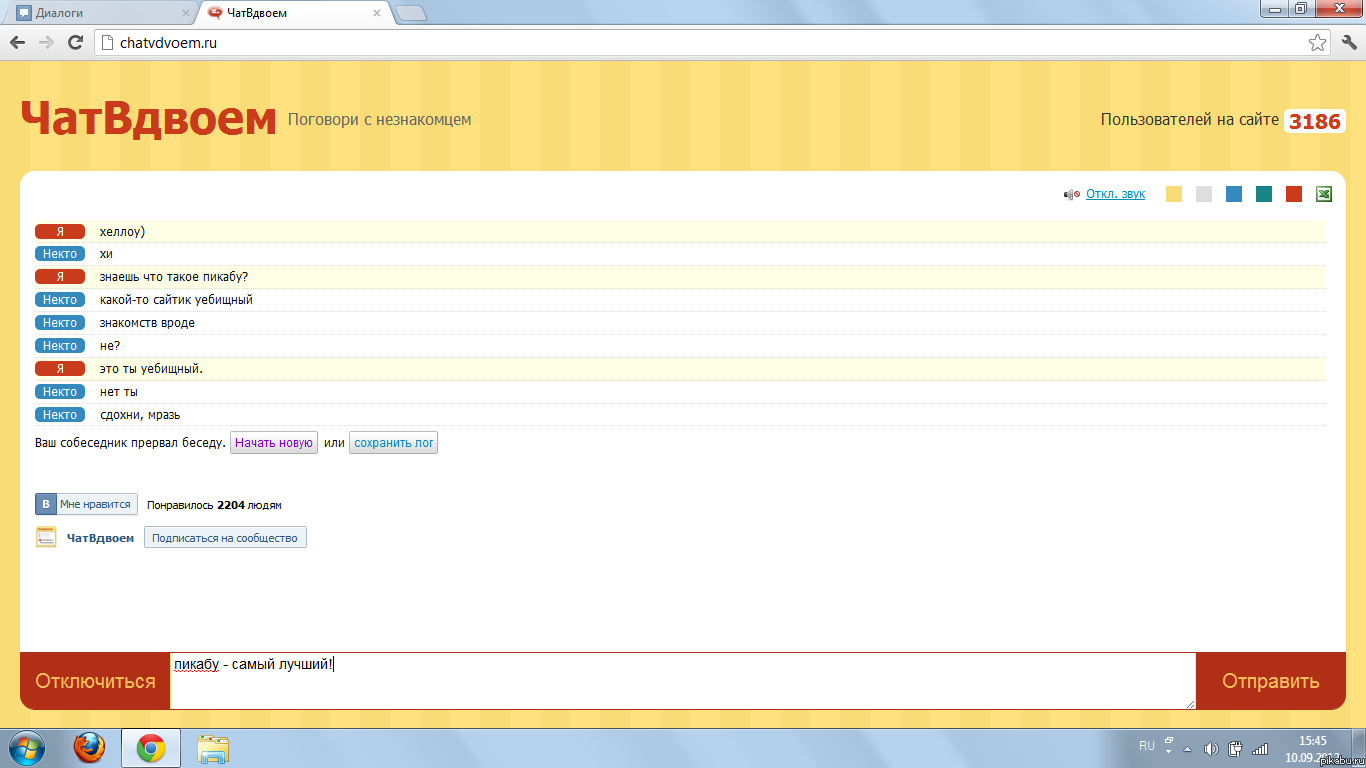This screenshot has height=768, width=1366.
Task: Open Firefox from the taskbar
Action: click(89, 748)
